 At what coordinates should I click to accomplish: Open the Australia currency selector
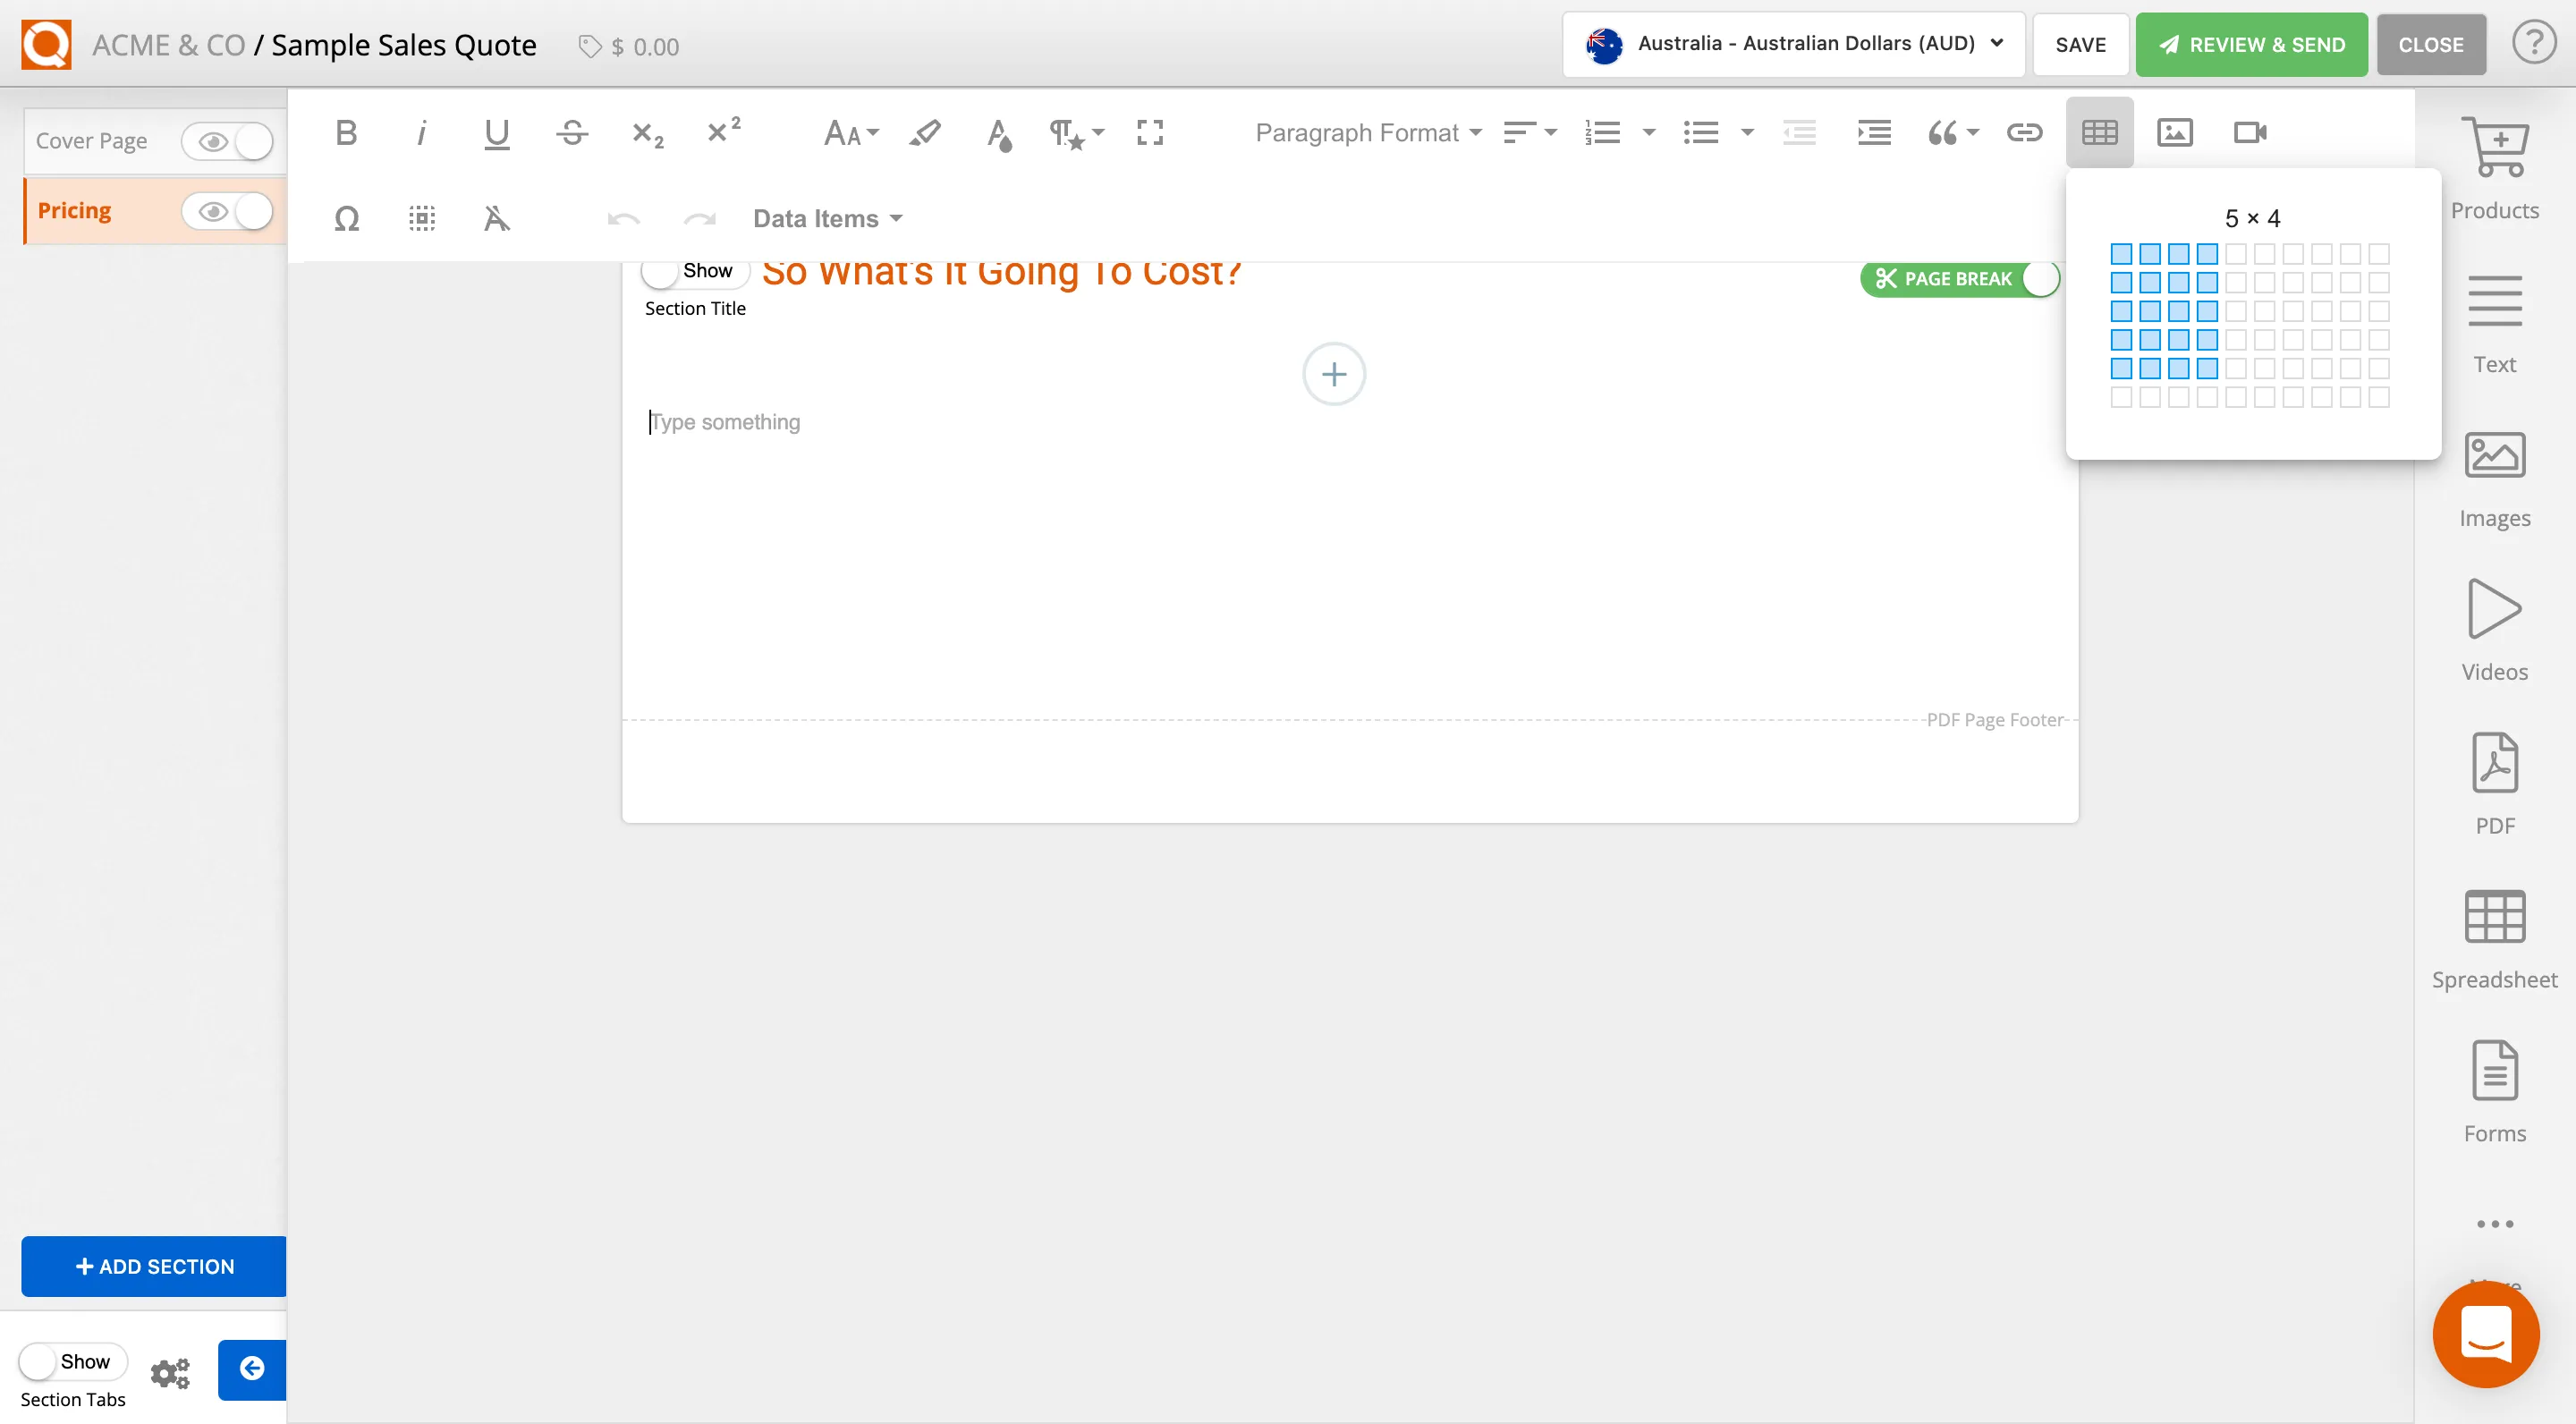pyautogui.click(x=1791, y=44)
